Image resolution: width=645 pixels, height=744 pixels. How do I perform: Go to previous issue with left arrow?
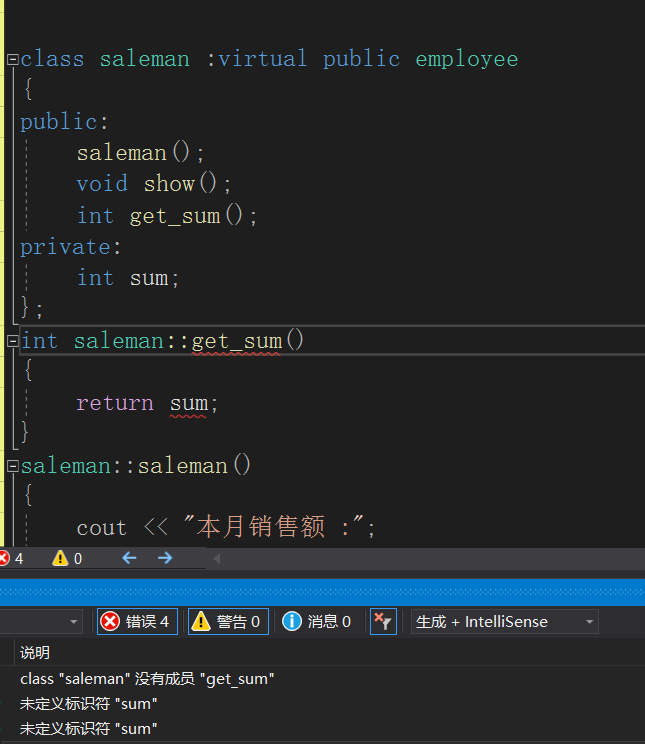129,558
